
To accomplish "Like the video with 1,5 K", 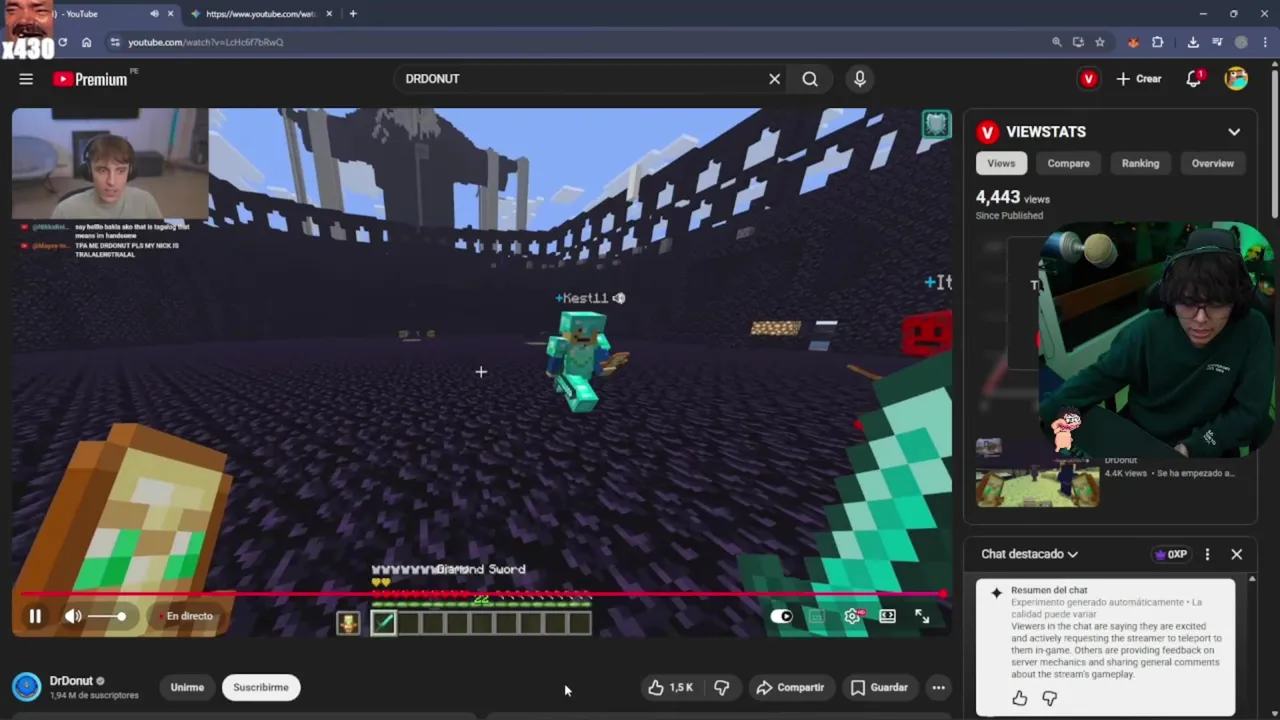I will 671,687.
